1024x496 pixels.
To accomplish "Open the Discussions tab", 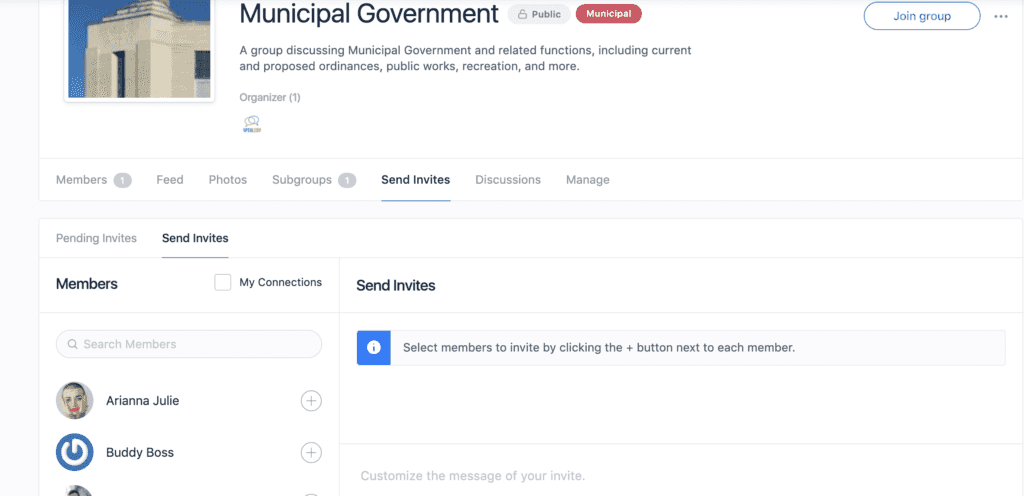I will pos(508,179).
